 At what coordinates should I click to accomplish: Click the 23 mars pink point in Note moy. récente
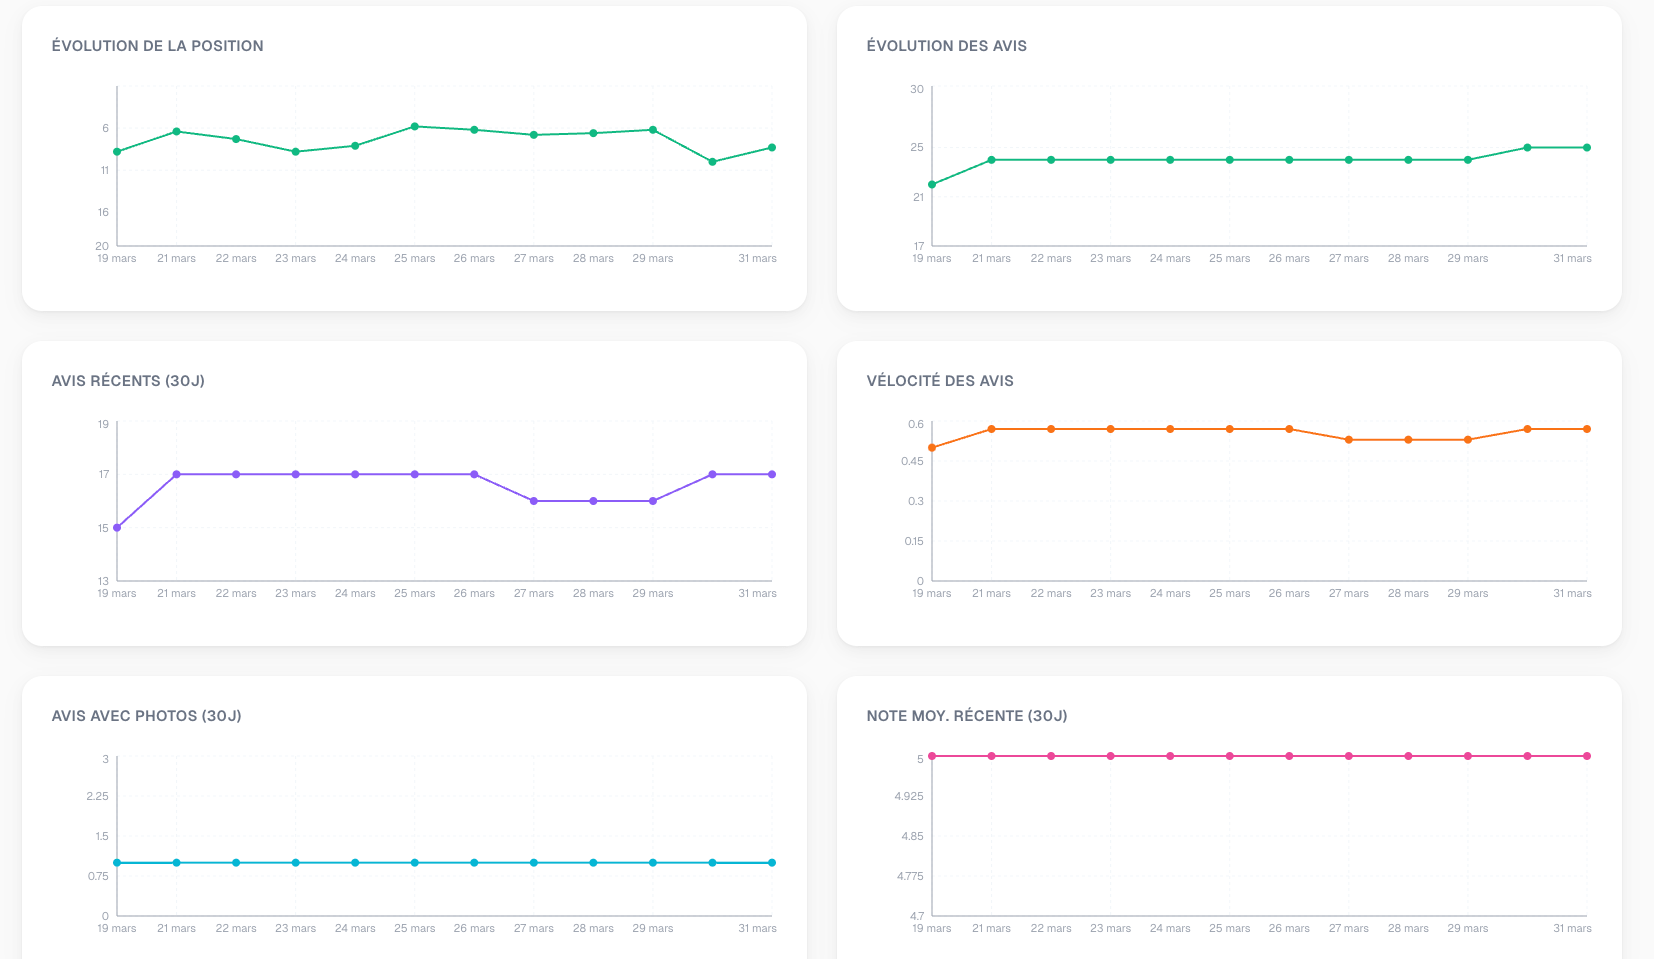[x=1110, y=756]
